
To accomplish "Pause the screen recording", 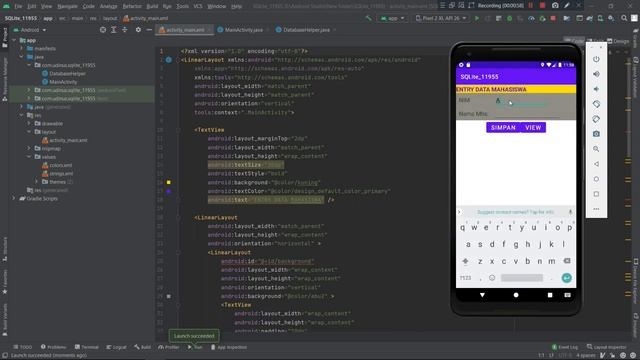I will pos(531,6).
